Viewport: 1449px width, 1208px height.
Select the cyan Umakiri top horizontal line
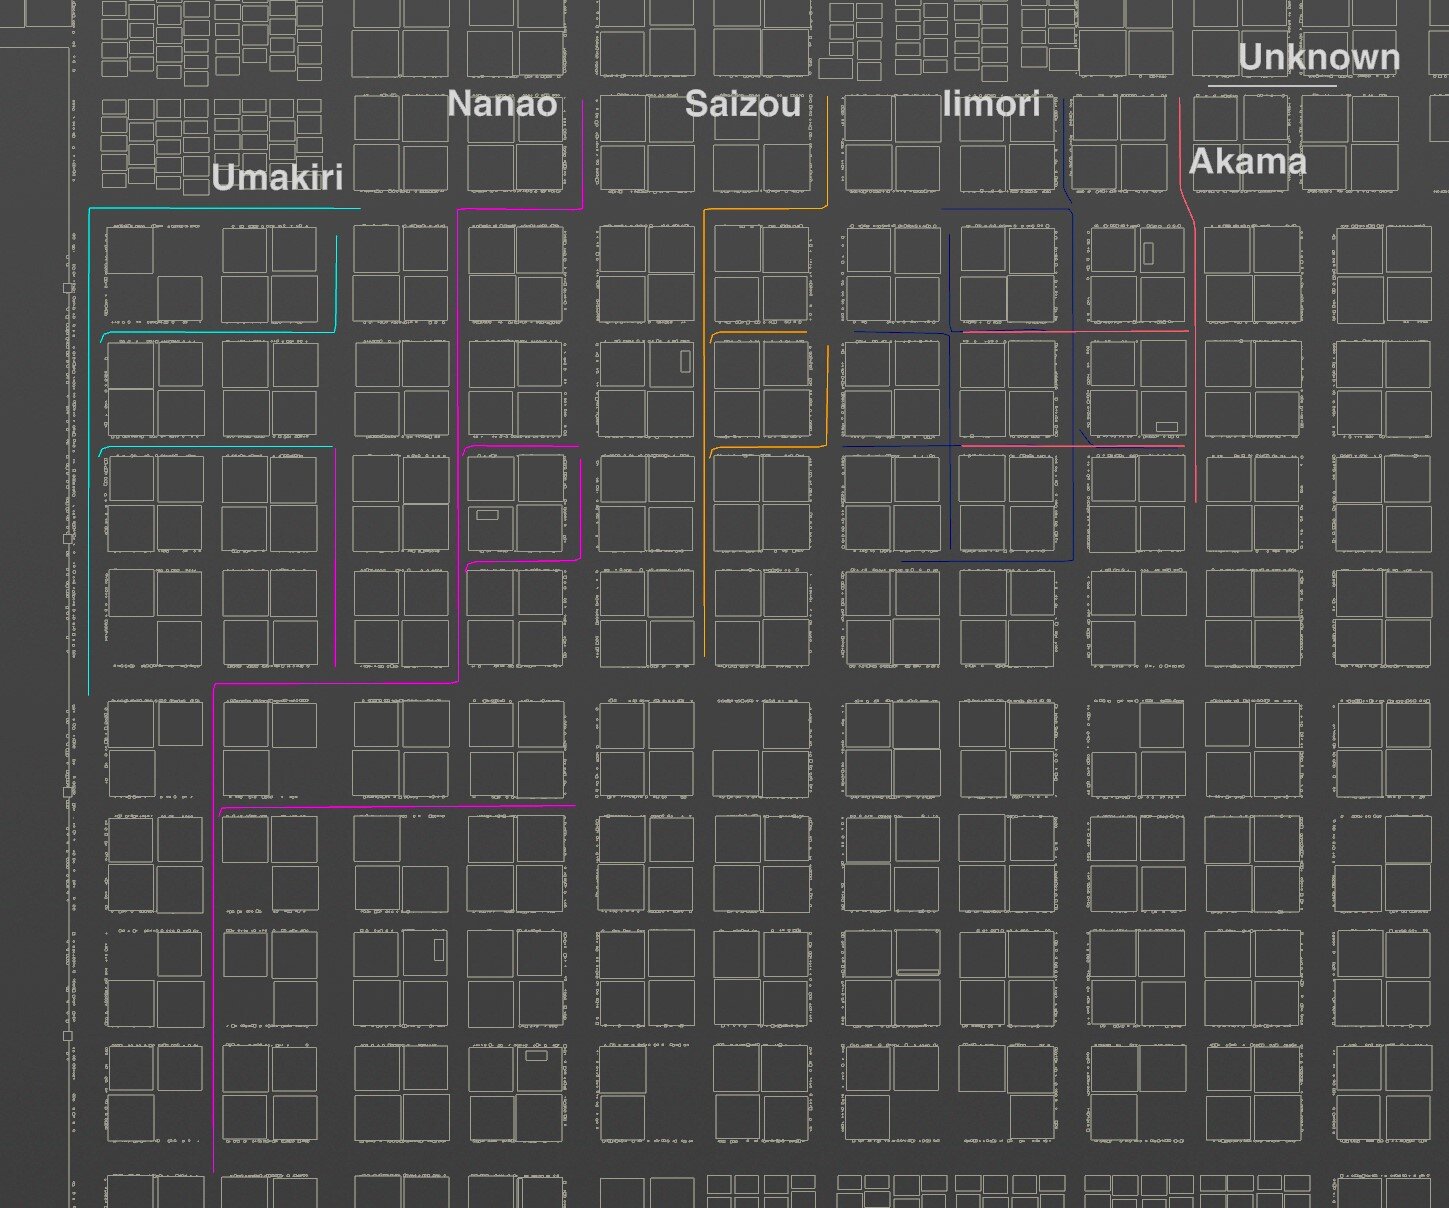pyautogui.click(x=224, y=209)
